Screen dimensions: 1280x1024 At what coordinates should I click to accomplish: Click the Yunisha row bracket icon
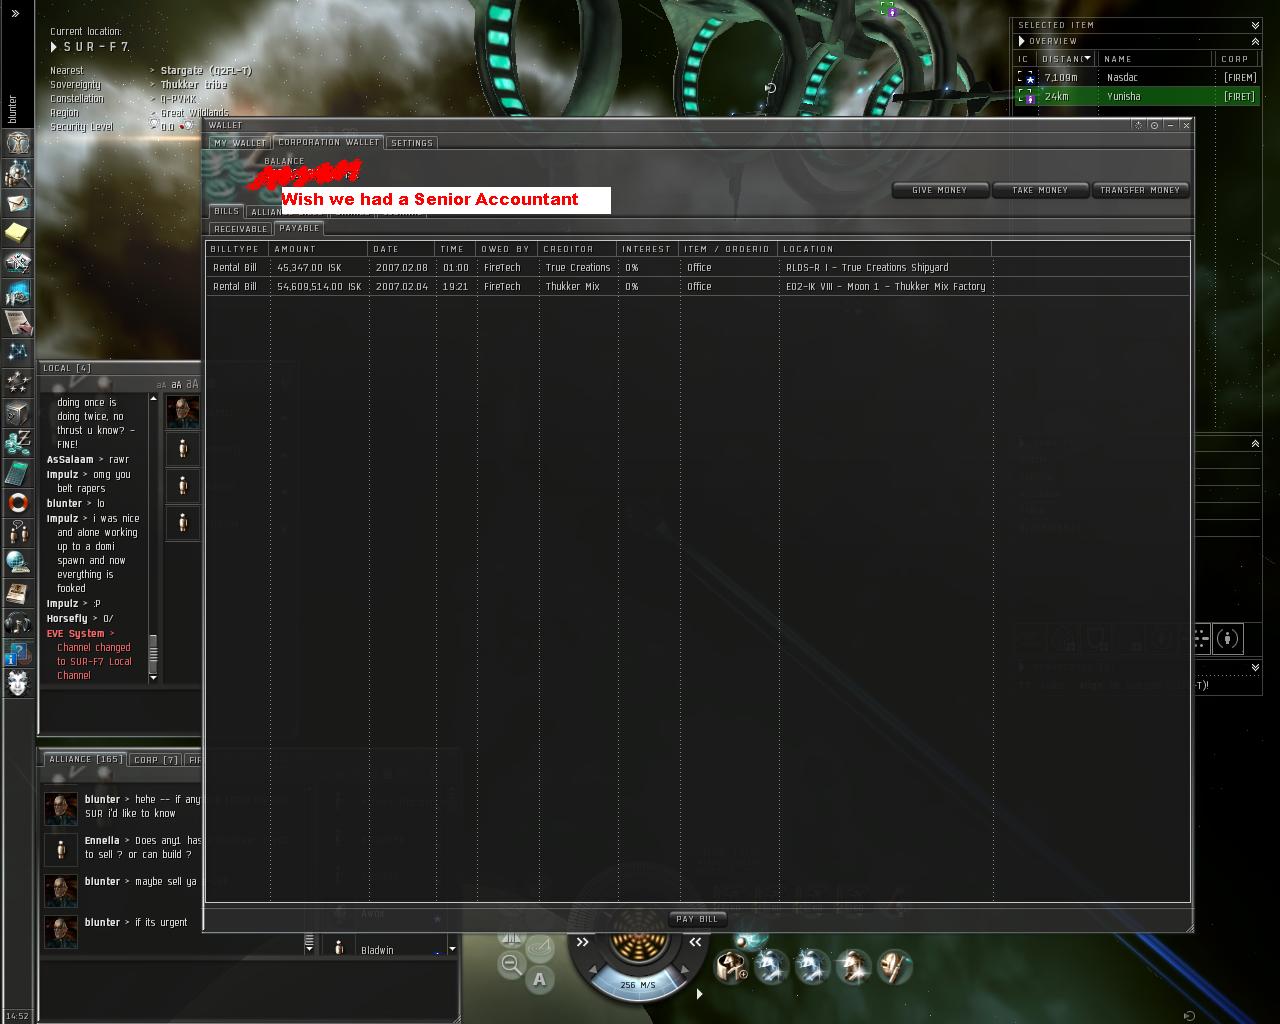coord(1025,97)
